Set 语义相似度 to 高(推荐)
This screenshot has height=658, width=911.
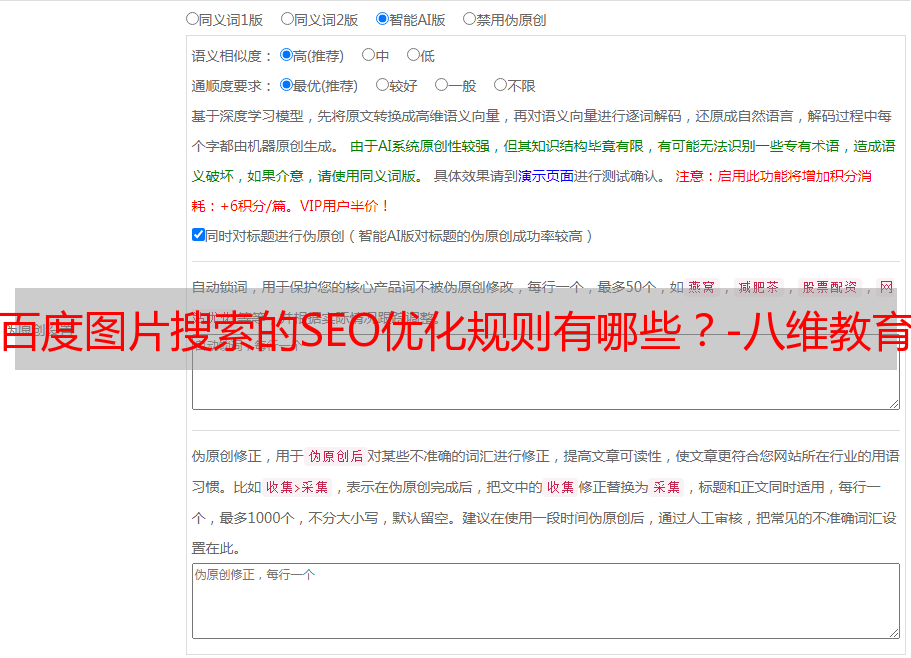click(x=286, y=55)
